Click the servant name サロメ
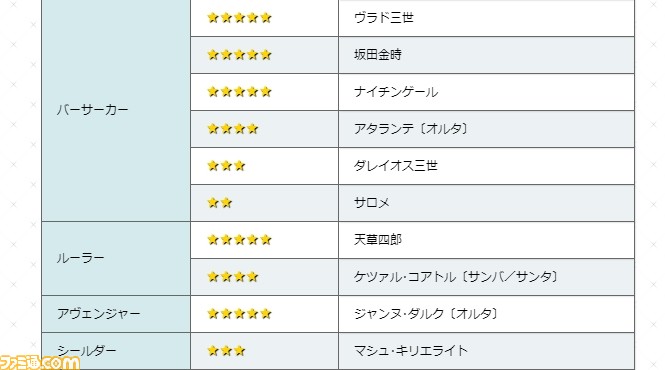This screenshot has width=665, height=370. click(x=372, y=202)
